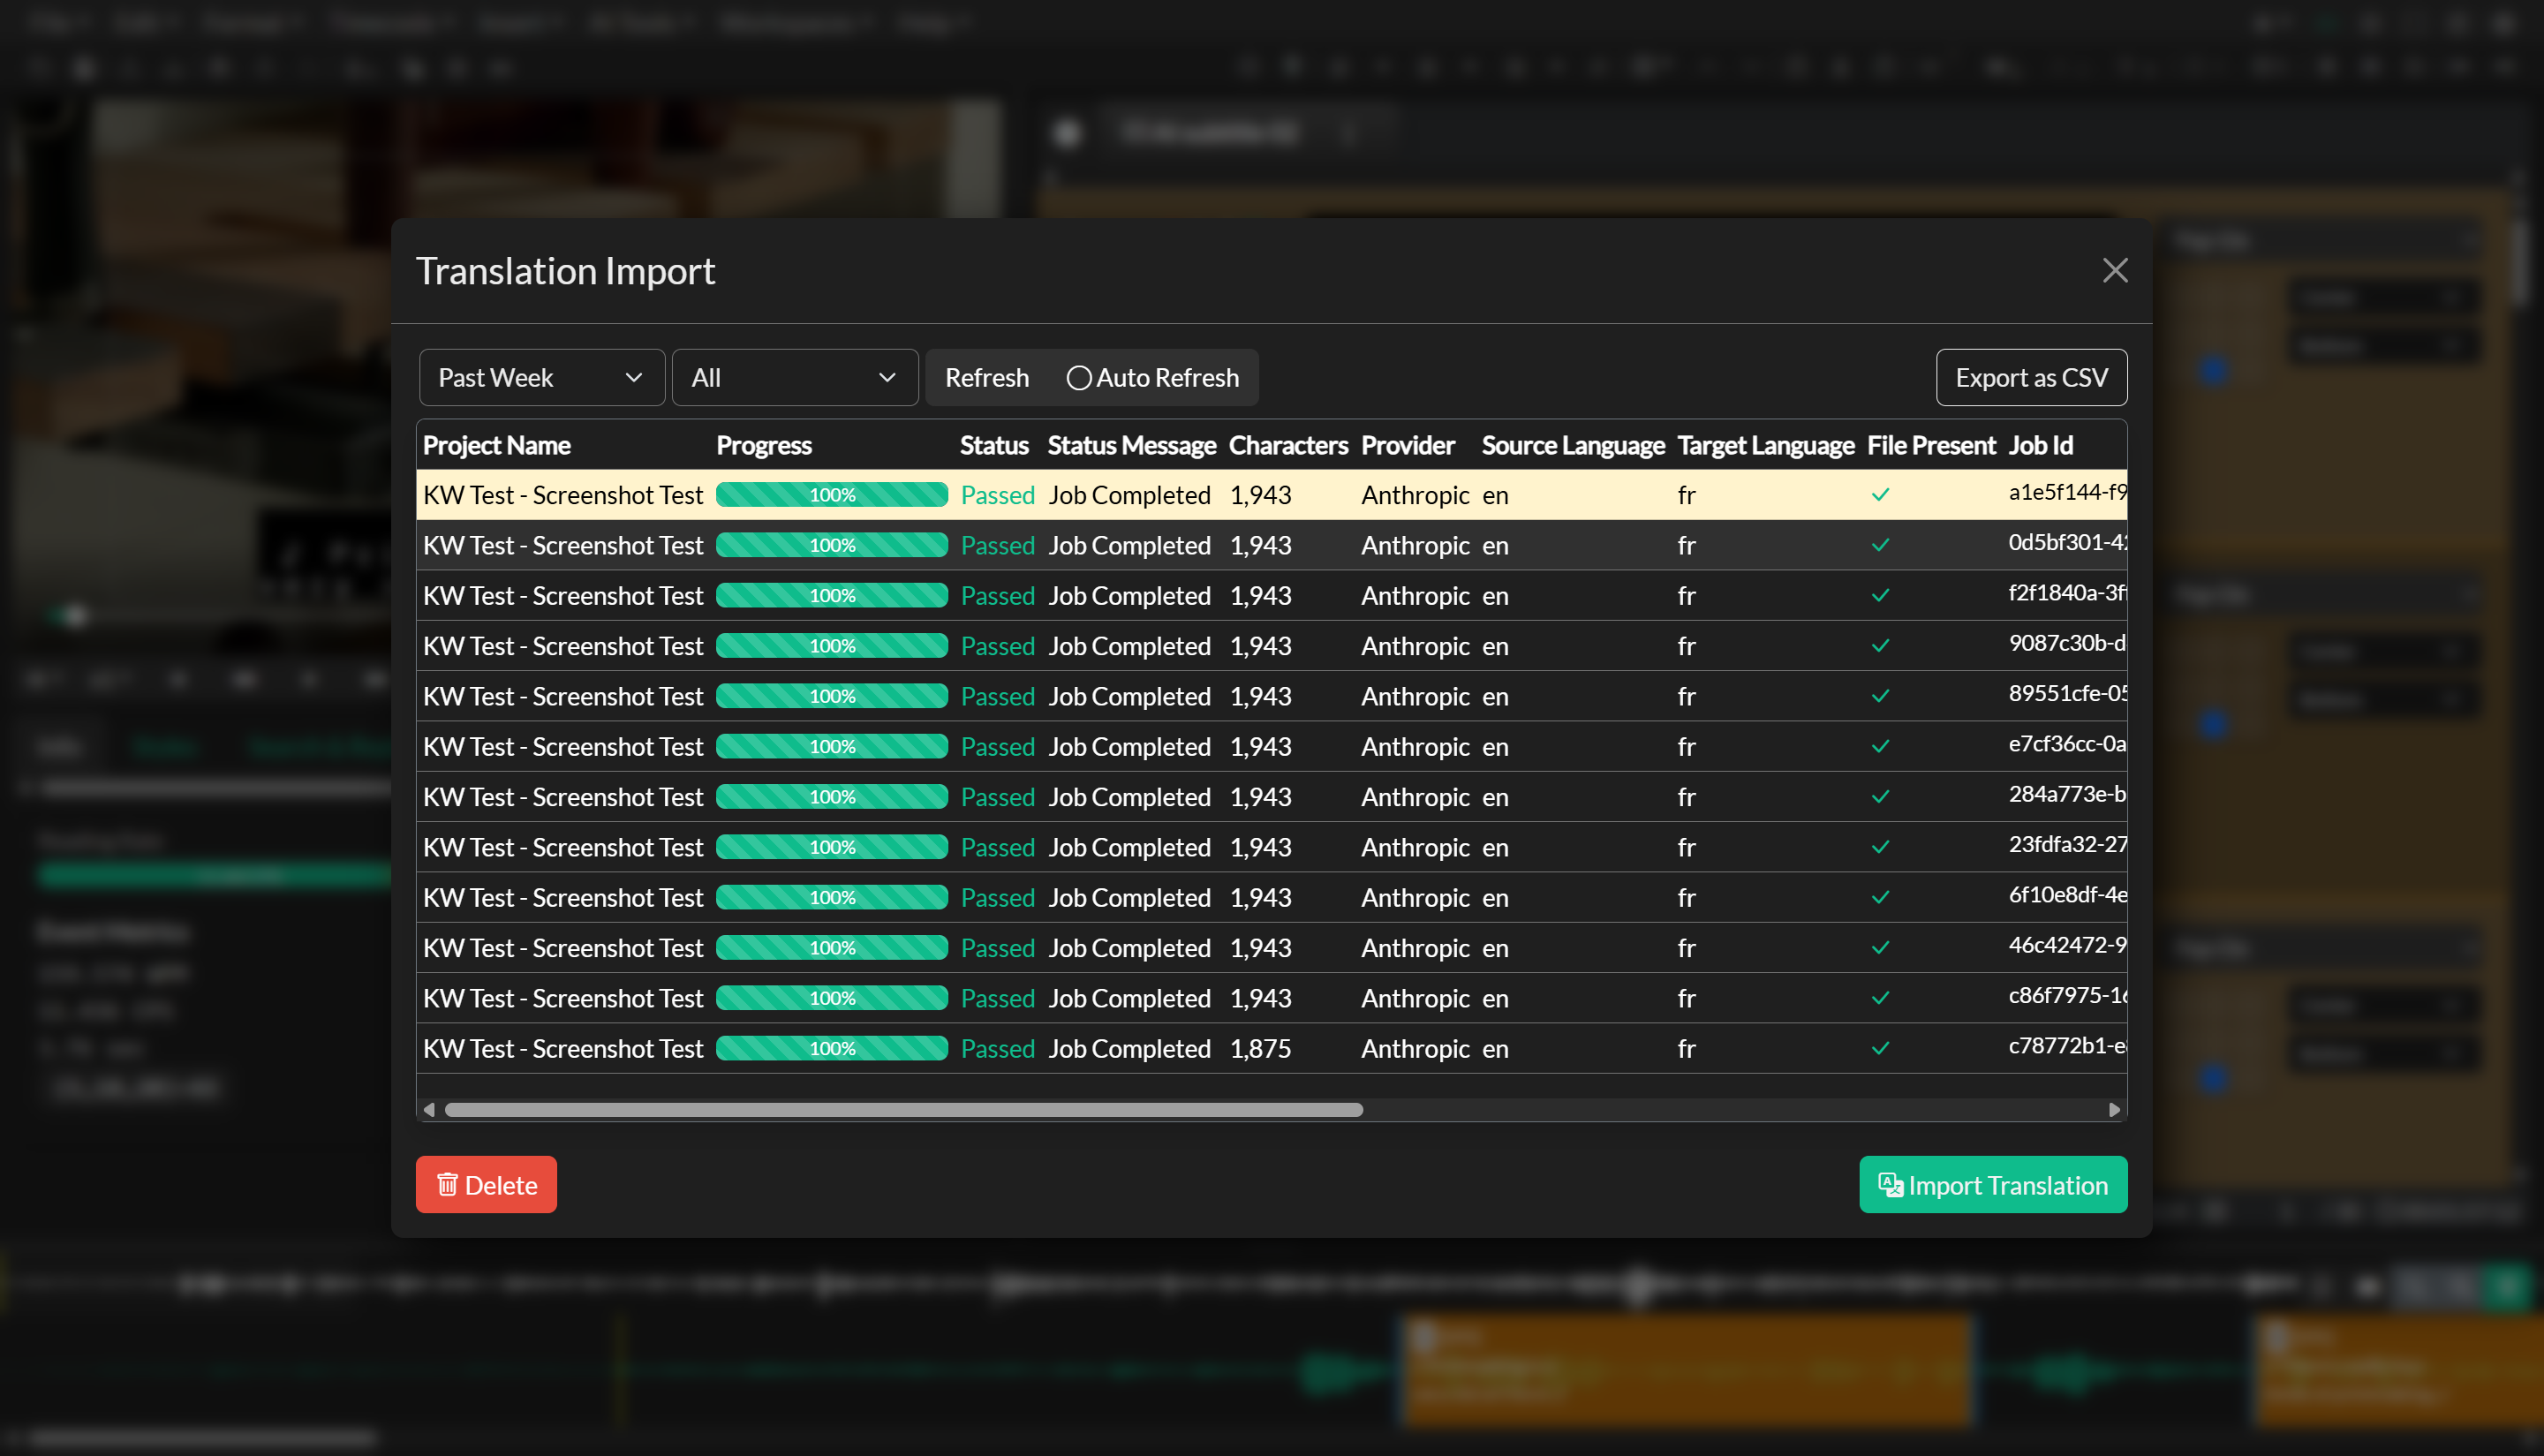This screenshot has width=2544, height=1456.
Task: Click the checkmark on the row with 1,875 characters
Action: (1881, 1048)
